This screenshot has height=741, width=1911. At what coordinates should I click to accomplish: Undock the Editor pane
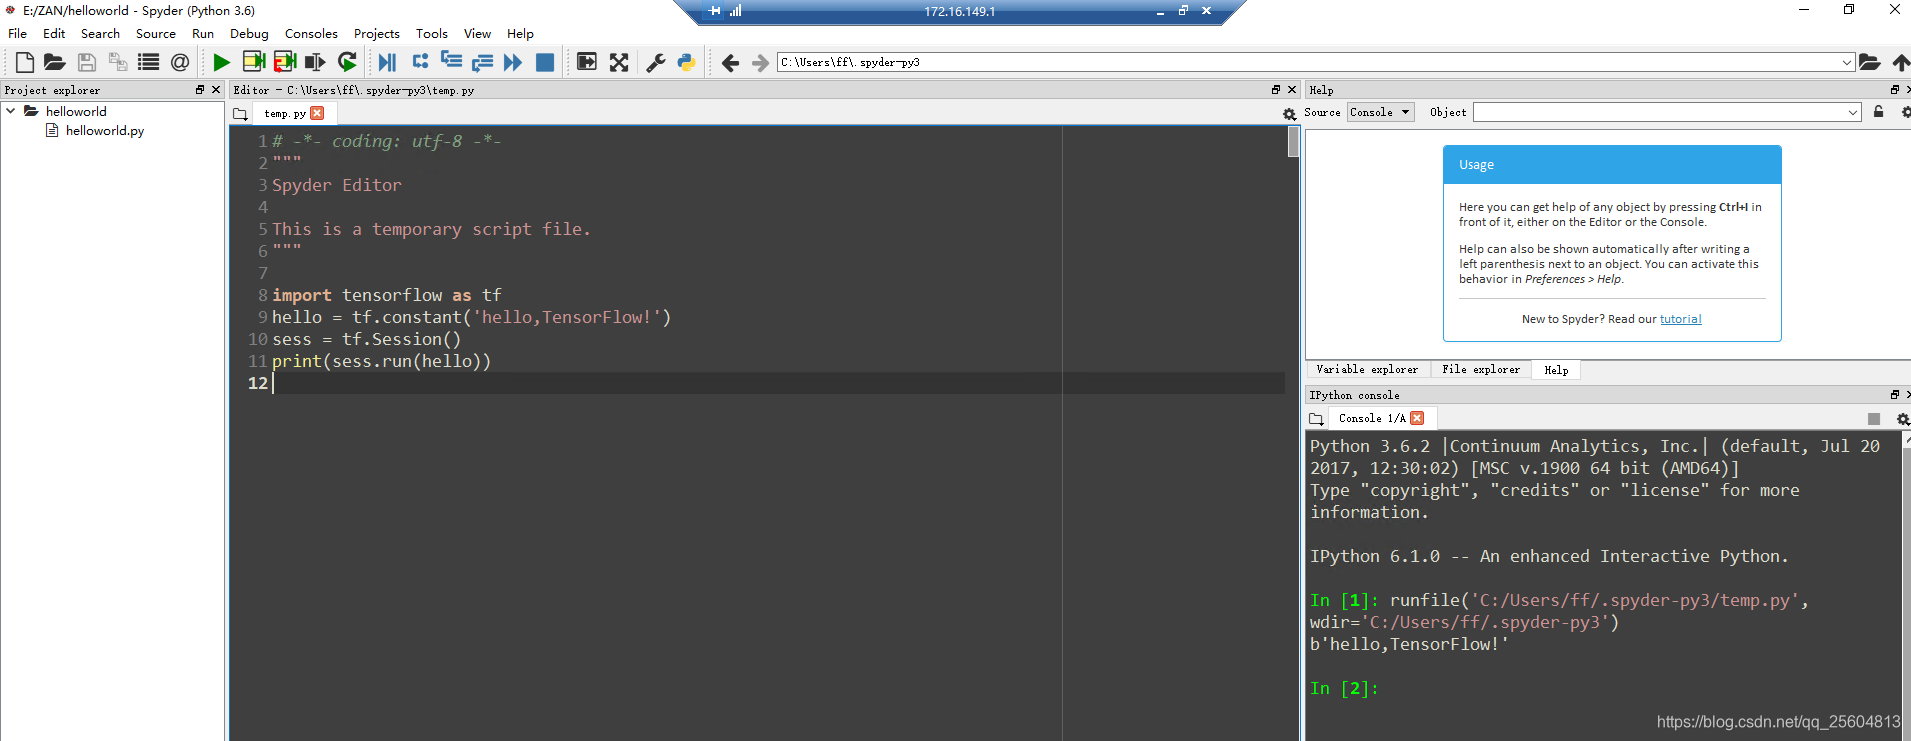click(x=1276, y=90)
